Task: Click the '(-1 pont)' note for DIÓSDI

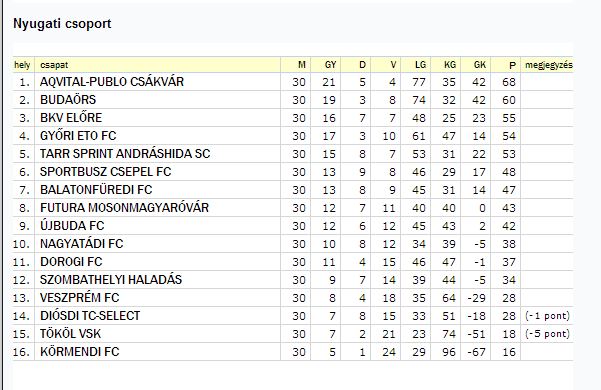Action: click(547, 316)
